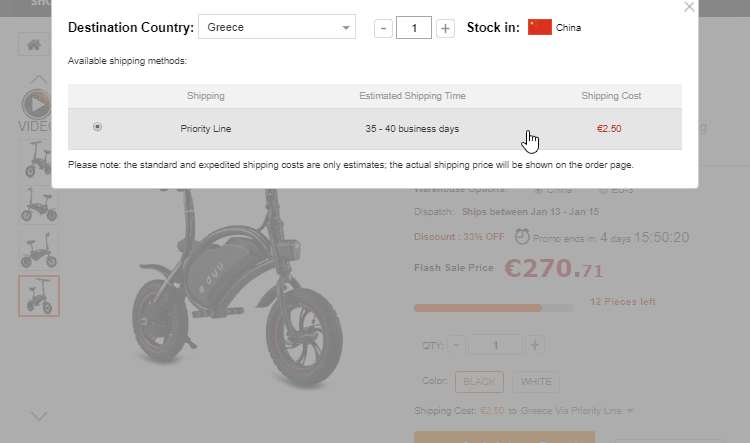Select the China warehouse radio option
This screenshot has width=750, height=443.
pyautogui.click(x=539, y=189)
